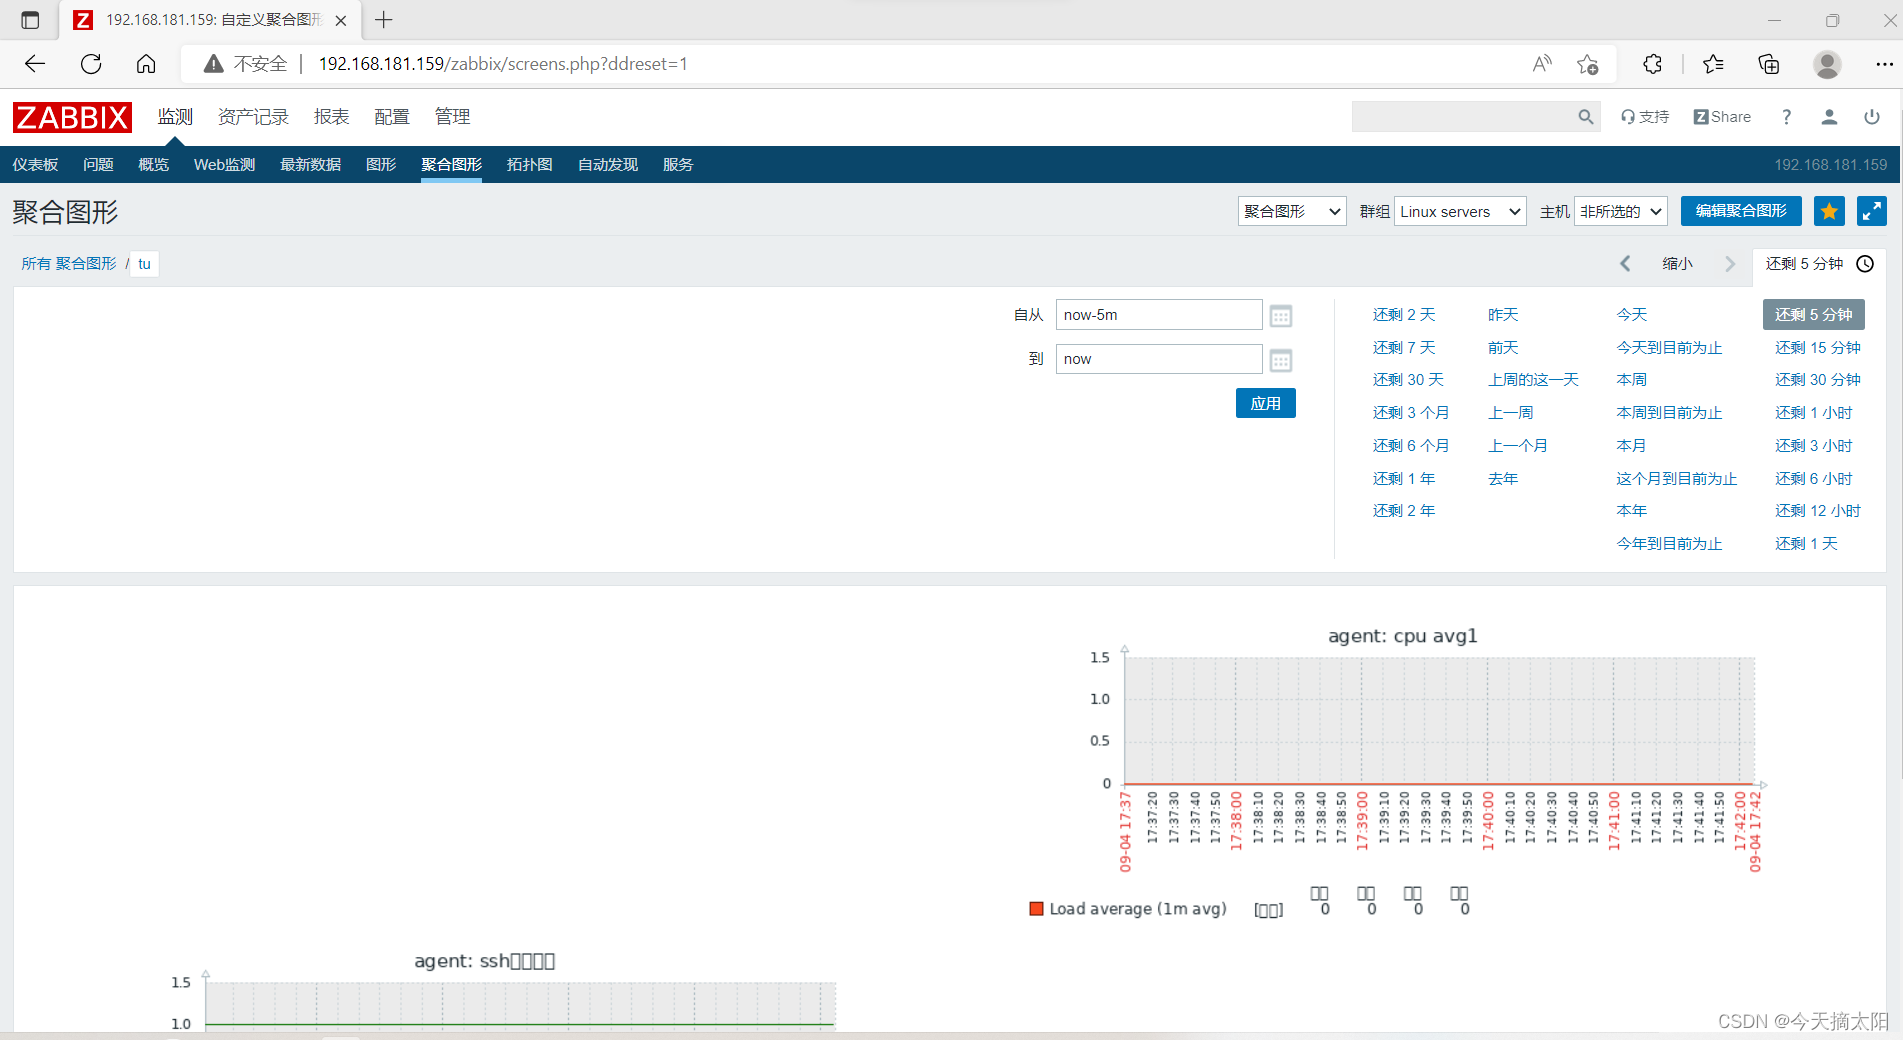Select the 还剩 15 分钟 time range
This screenshot has height=1040, width=1903.
(x=1817, y=348)
